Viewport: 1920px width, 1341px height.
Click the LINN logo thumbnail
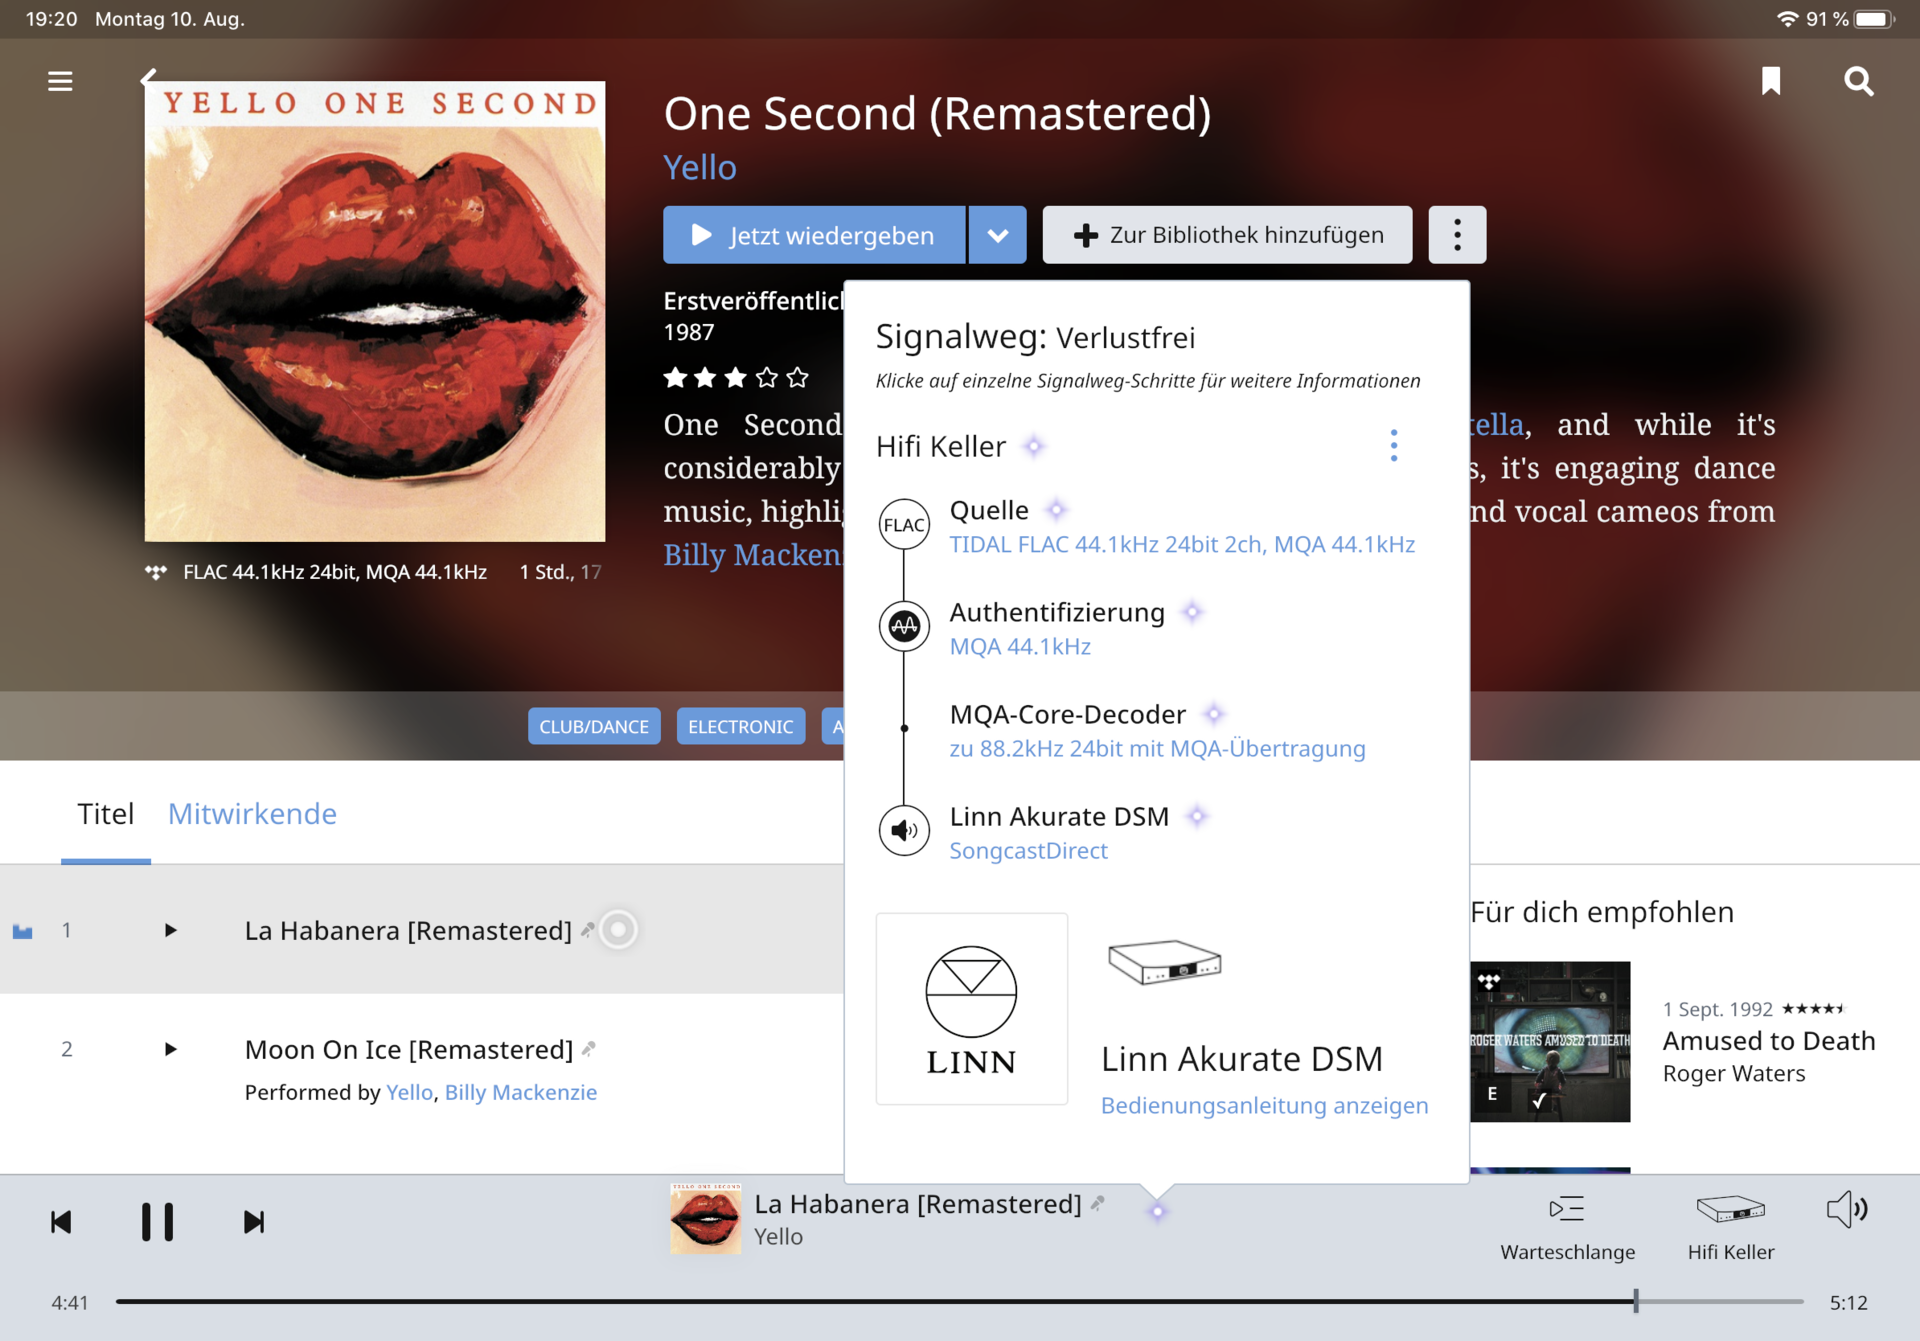point(971,1009)
